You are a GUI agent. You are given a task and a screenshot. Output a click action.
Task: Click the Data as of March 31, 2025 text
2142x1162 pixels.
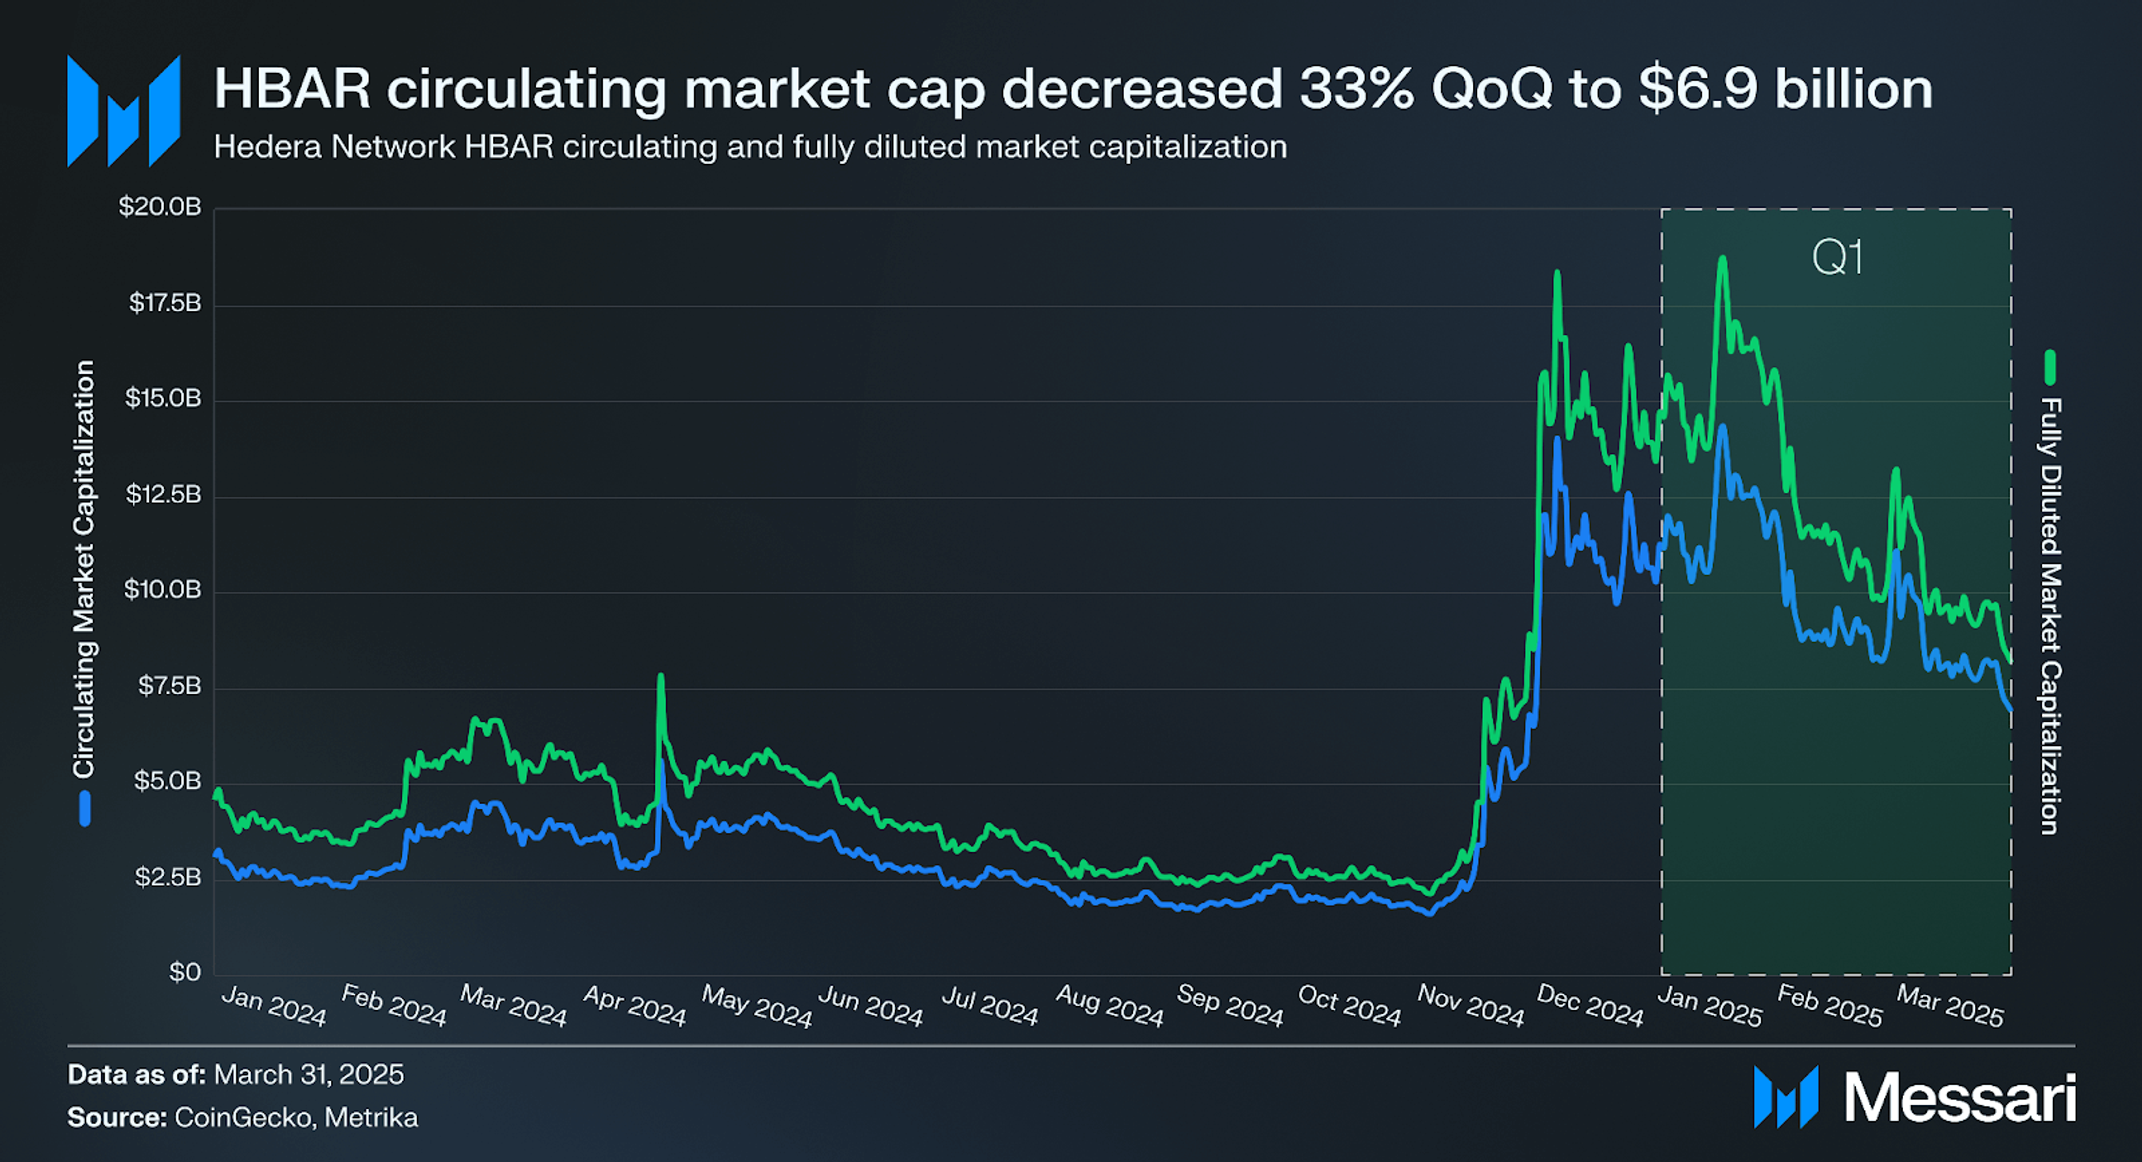tap(236, 1075)
